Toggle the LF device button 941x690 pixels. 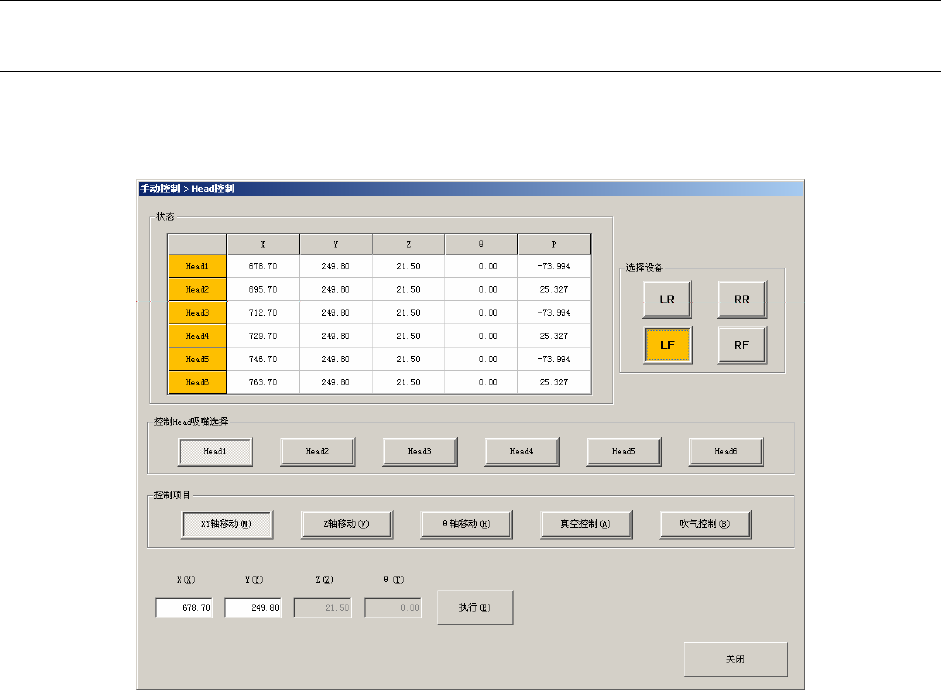[667, 346]
